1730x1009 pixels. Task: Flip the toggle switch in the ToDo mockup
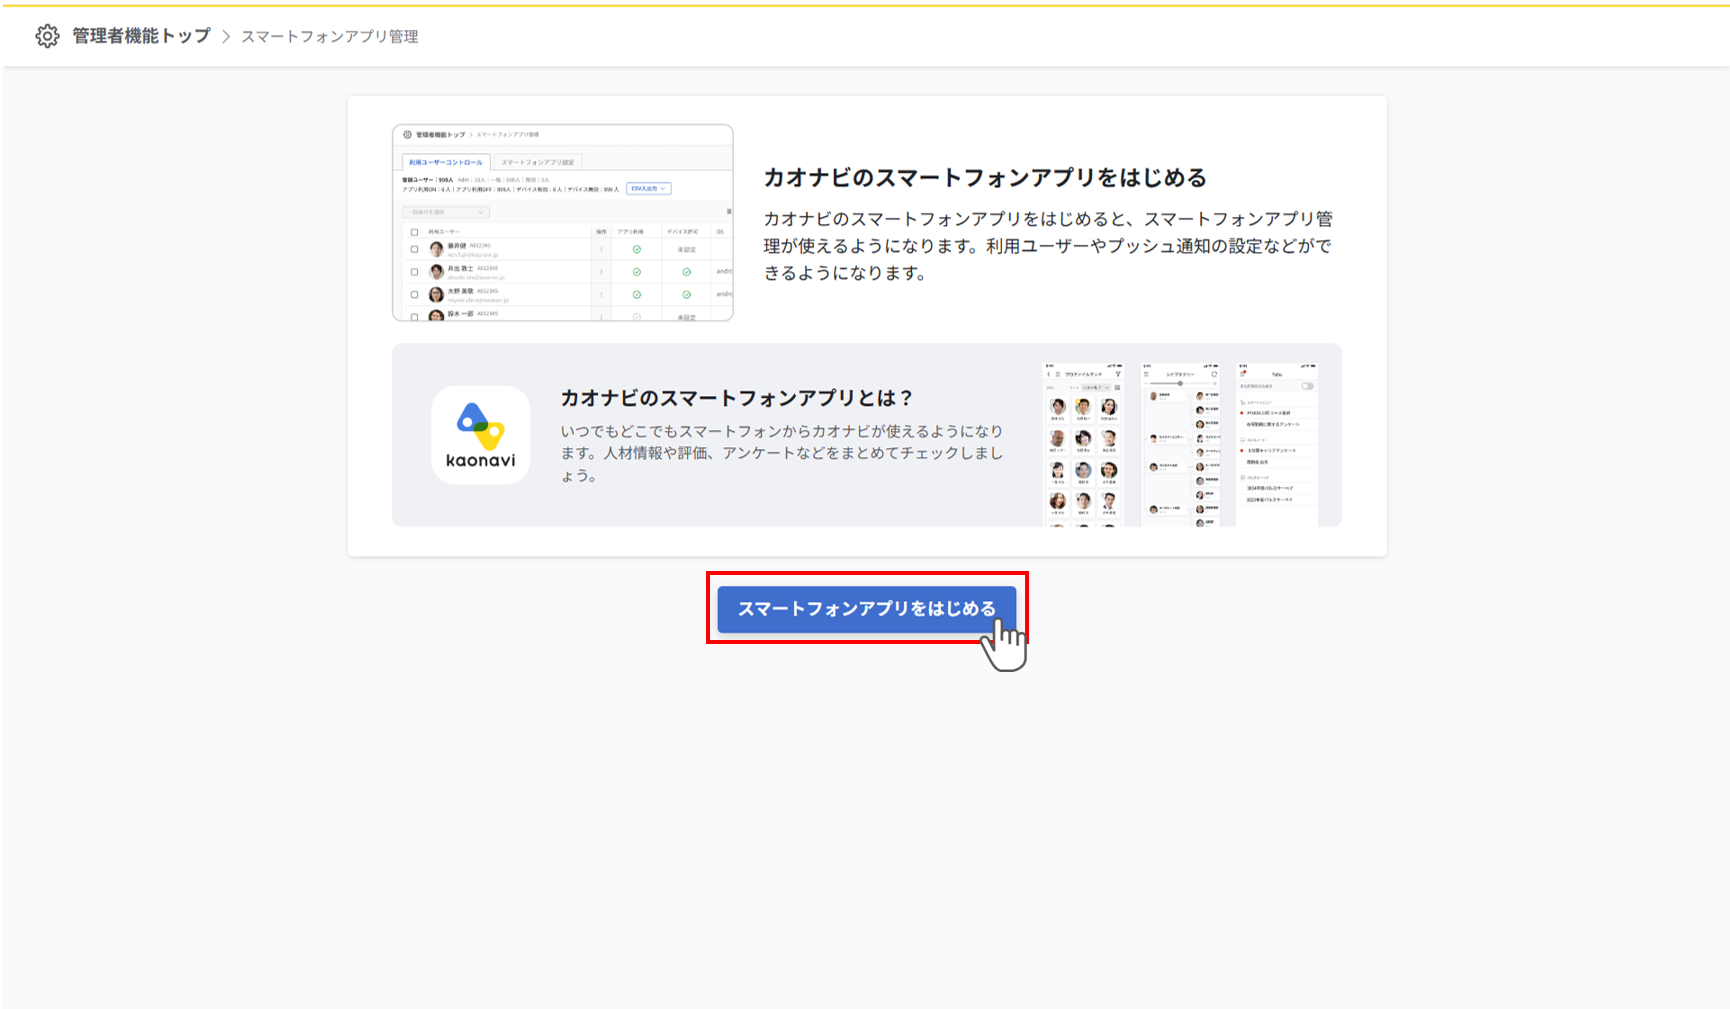click(1307, 386)
